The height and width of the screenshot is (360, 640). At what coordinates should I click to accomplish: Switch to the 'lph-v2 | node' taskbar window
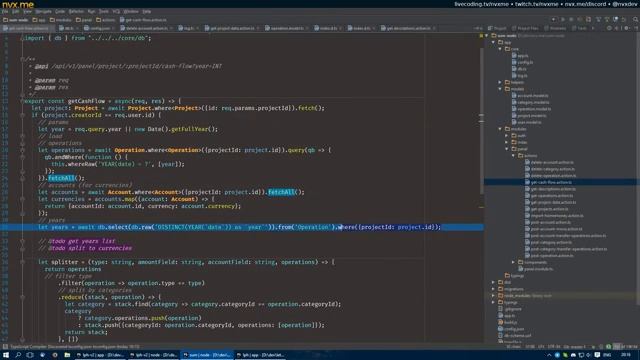[154, 355]
